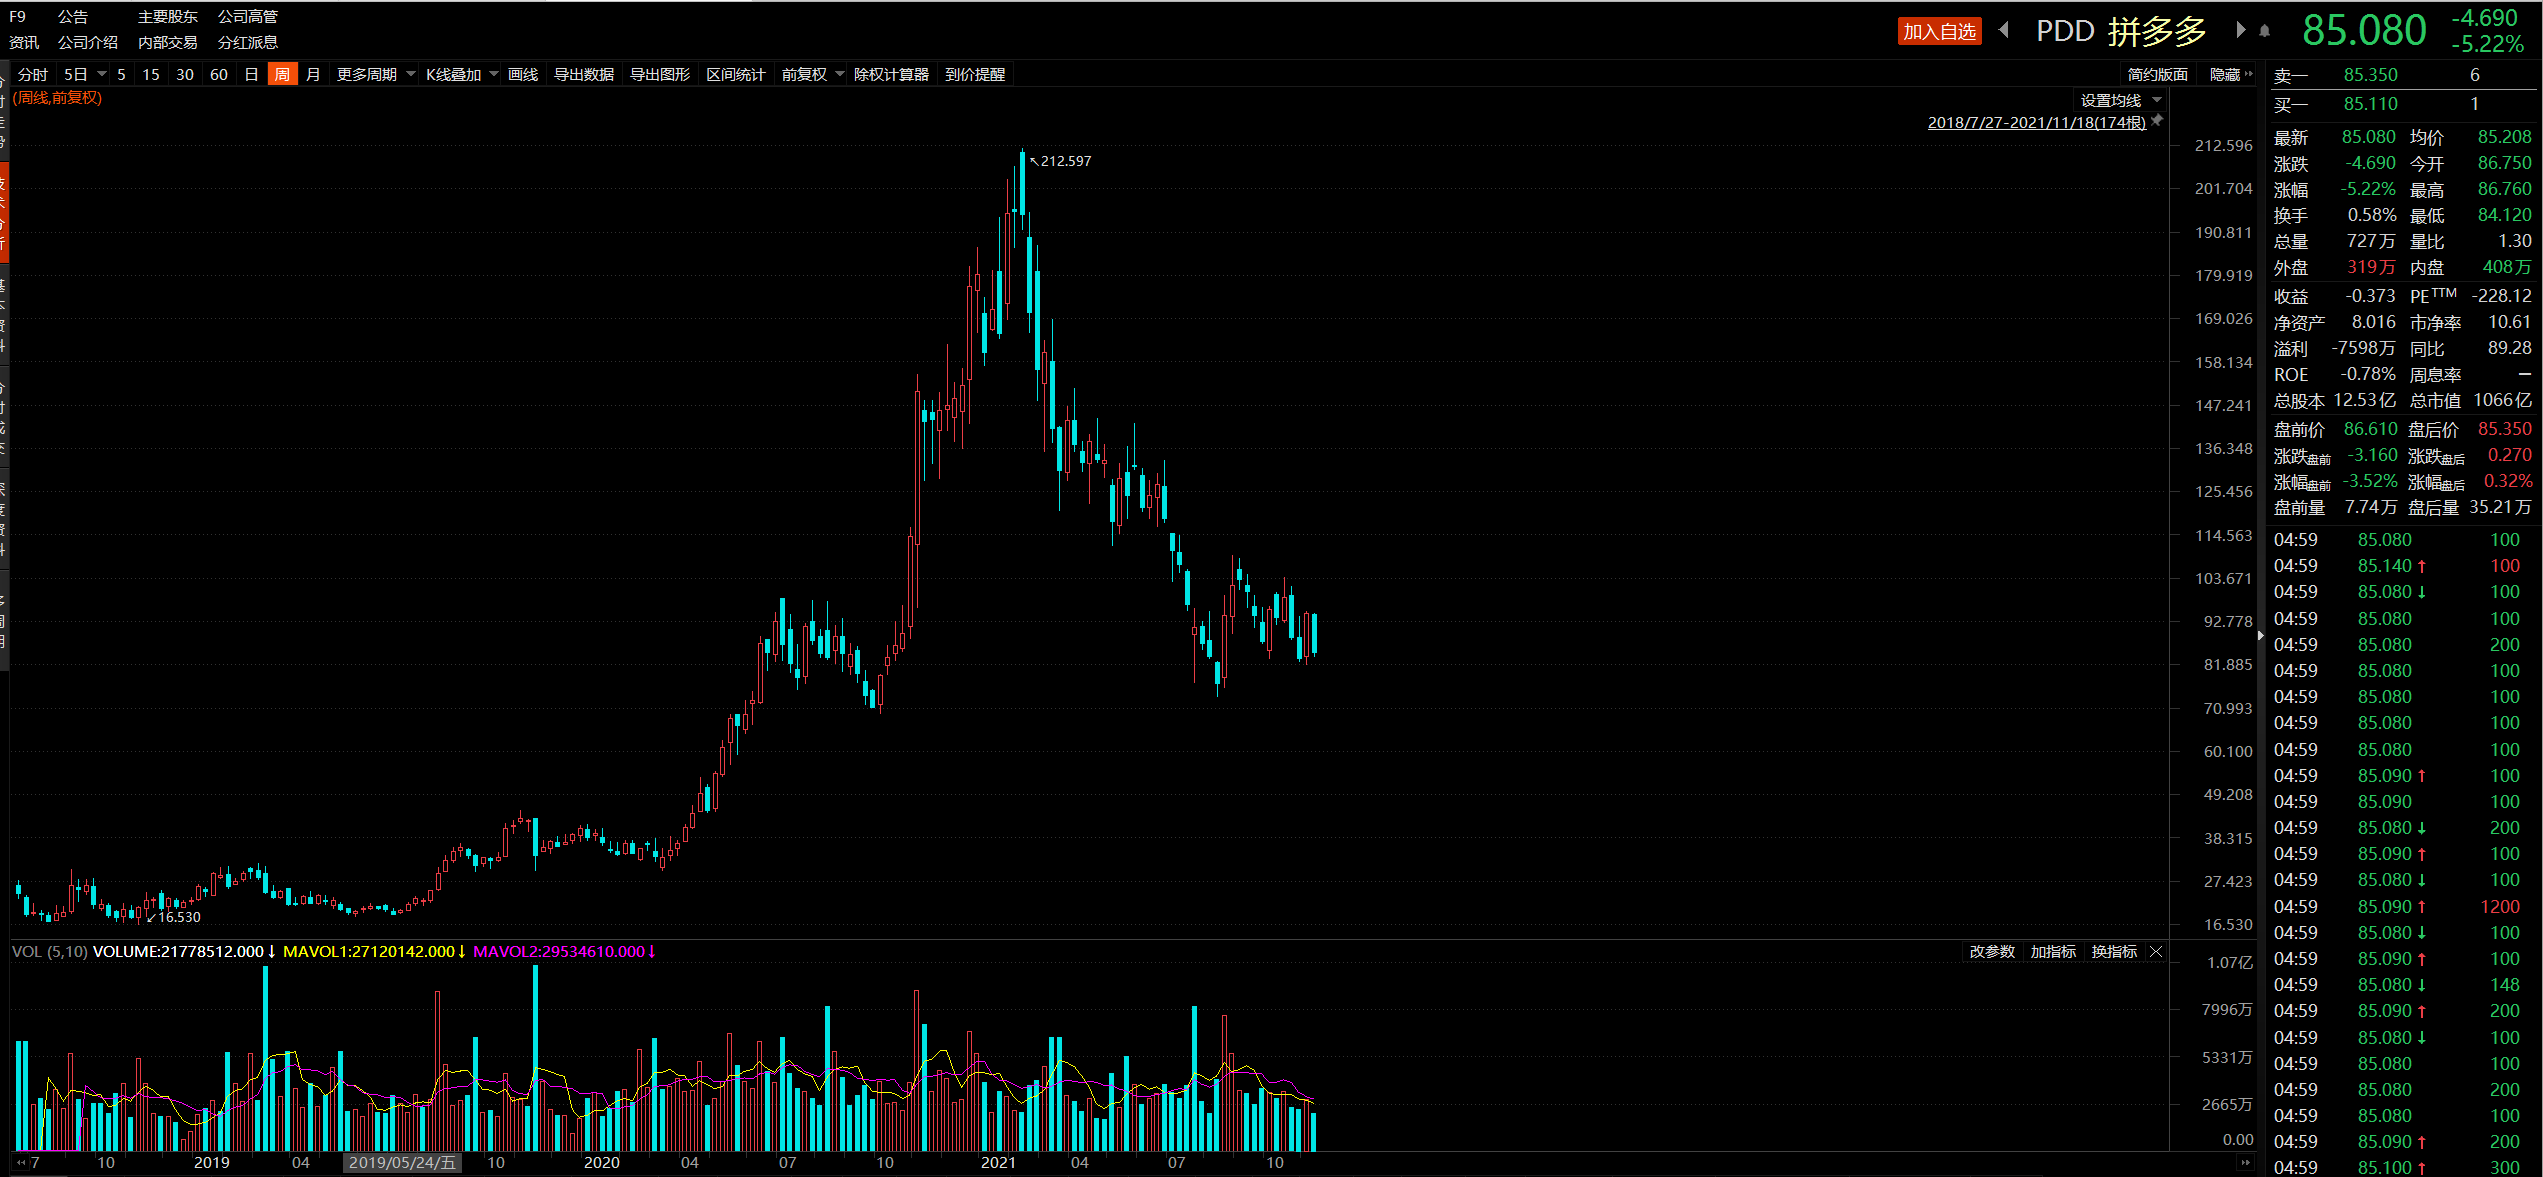Close the VOL indicator panel

pos(2156,952)
